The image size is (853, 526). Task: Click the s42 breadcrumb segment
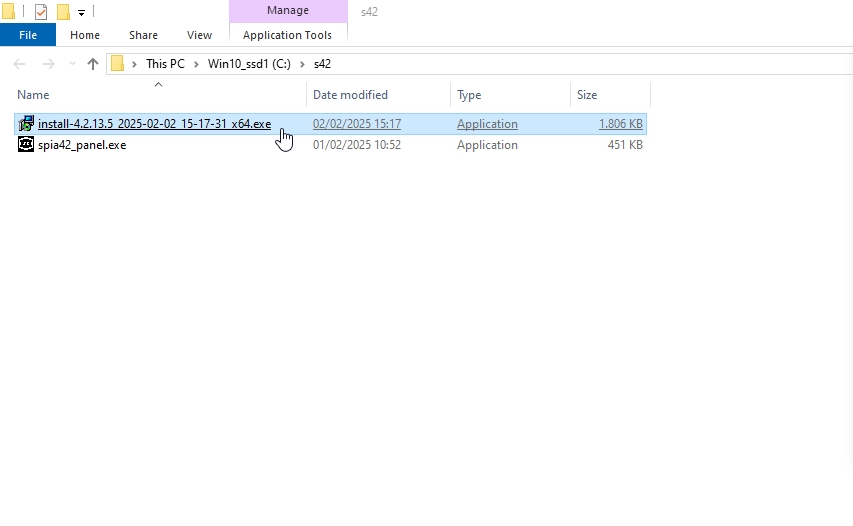click(x=322, y=64)
